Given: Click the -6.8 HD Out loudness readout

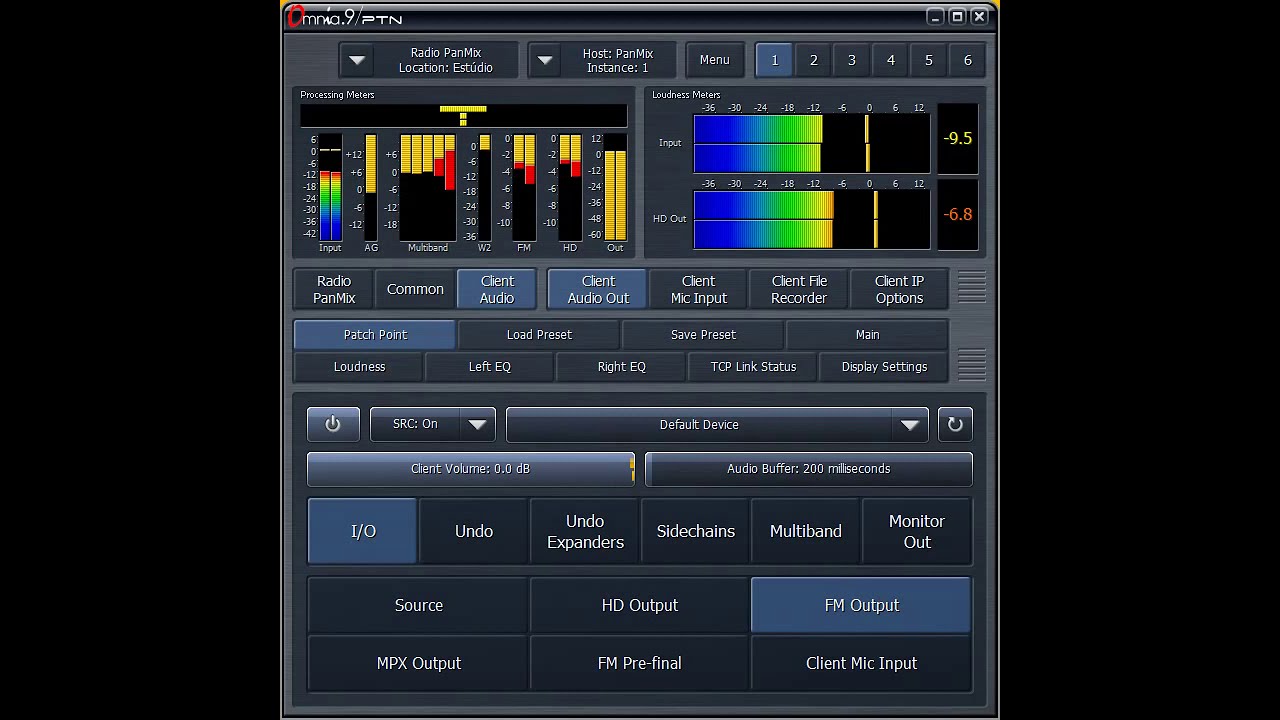Looking at the screenshot, I should [957, 214].
